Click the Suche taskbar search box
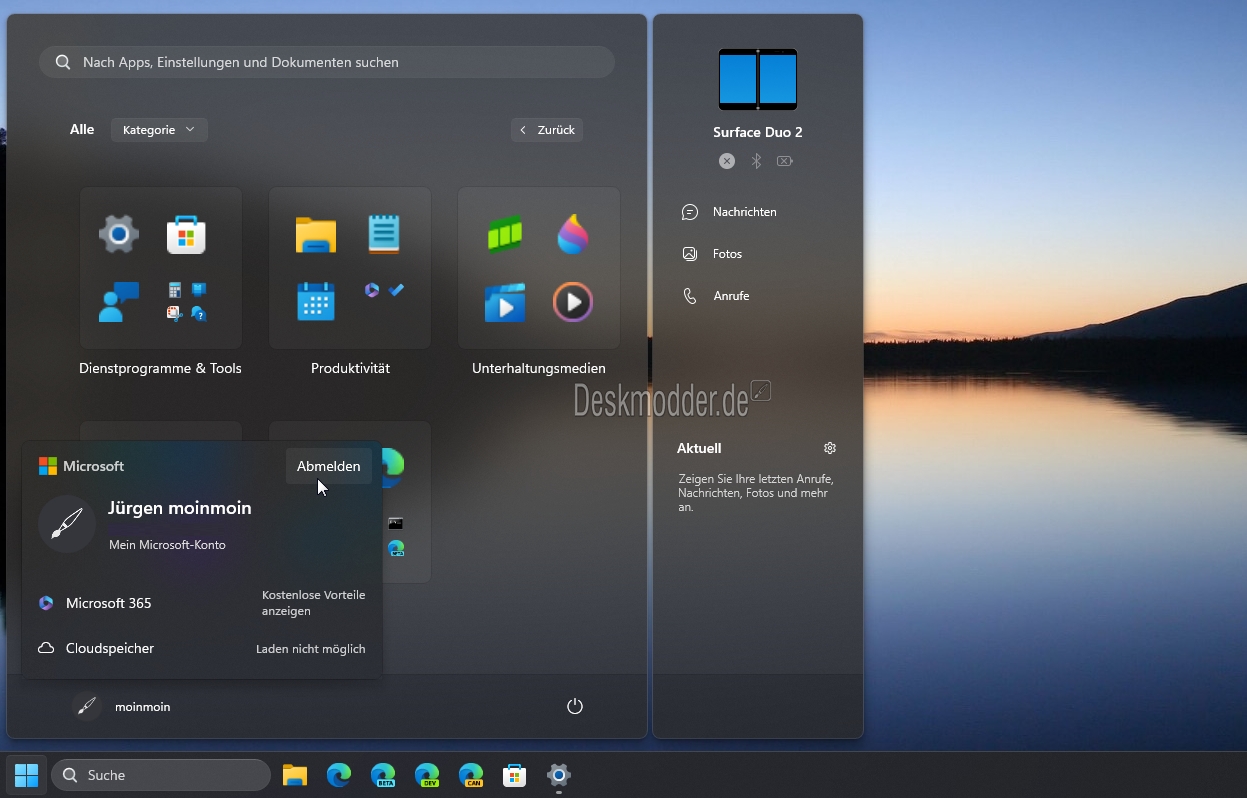Image resolution: width=1247 pixels, height=798 pixels. point(161,775)
